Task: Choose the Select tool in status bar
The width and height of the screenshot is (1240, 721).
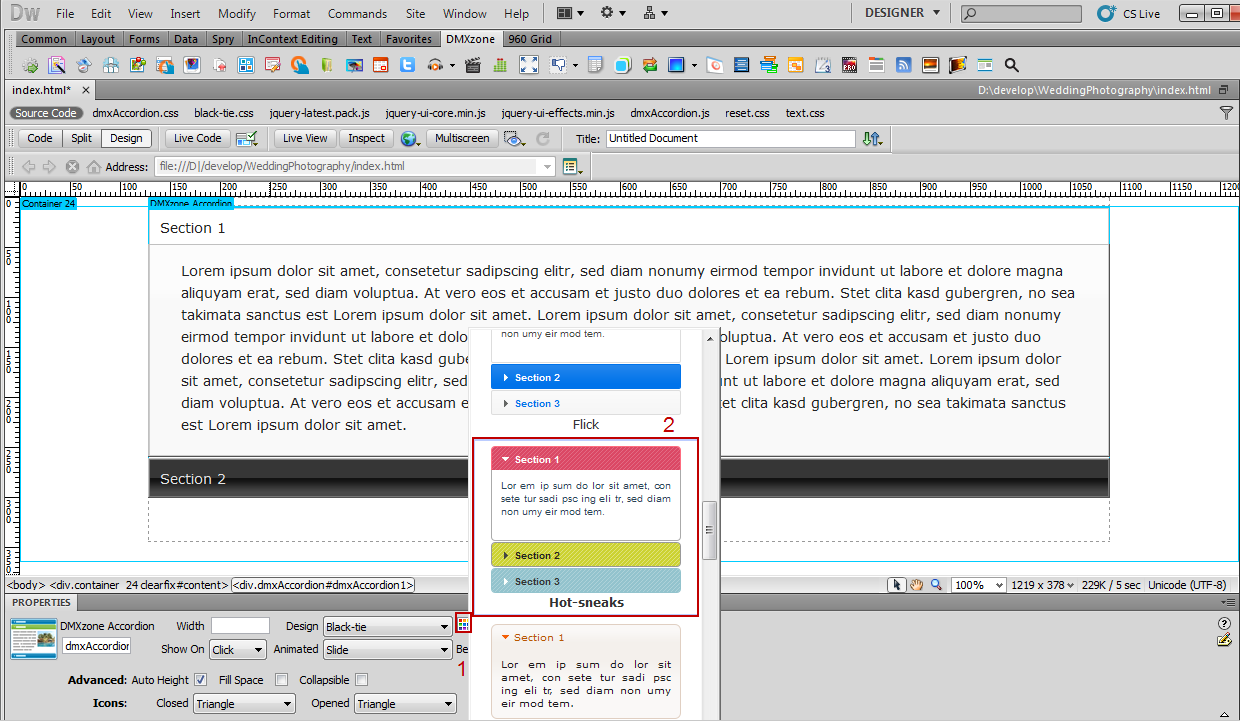Action: (899, 585)
